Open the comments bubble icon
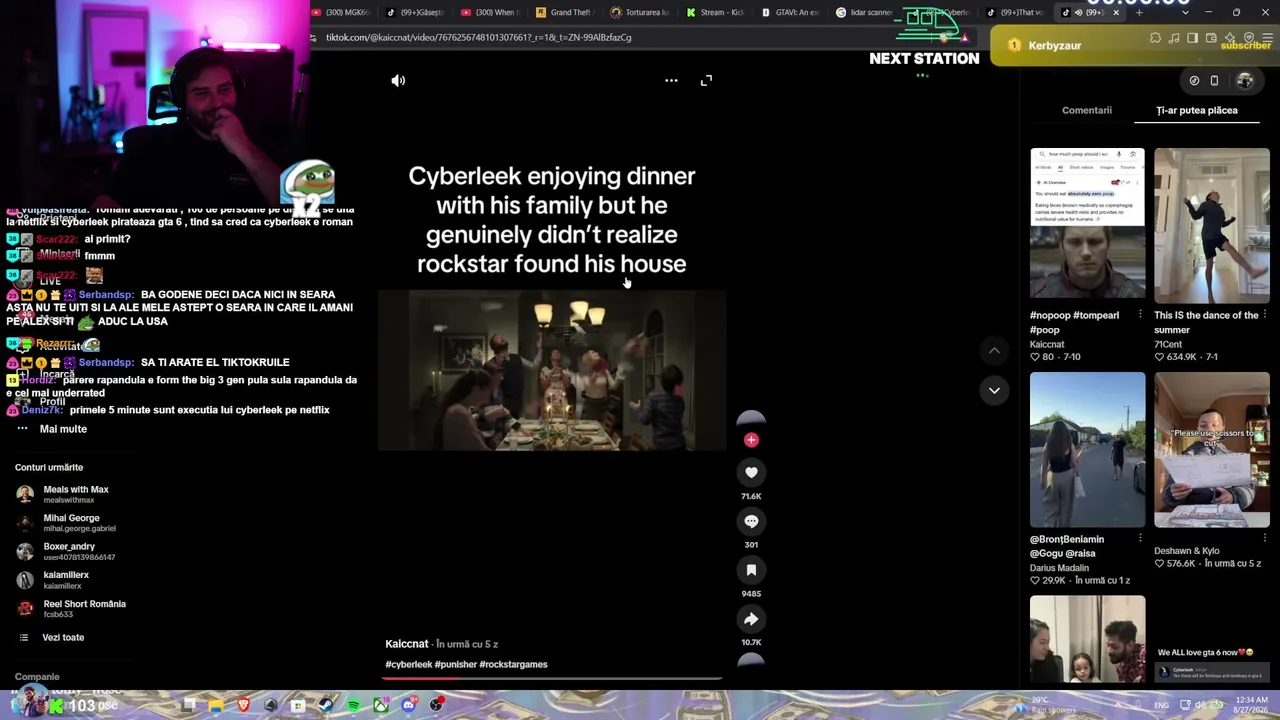 tap(751, 521)
